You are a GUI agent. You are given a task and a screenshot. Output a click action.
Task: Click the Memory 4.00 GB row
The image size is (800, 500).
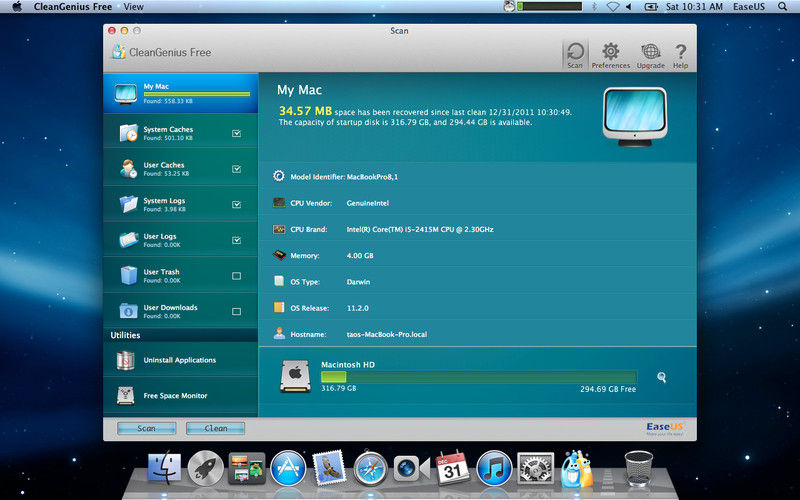(x=478, y=256)
